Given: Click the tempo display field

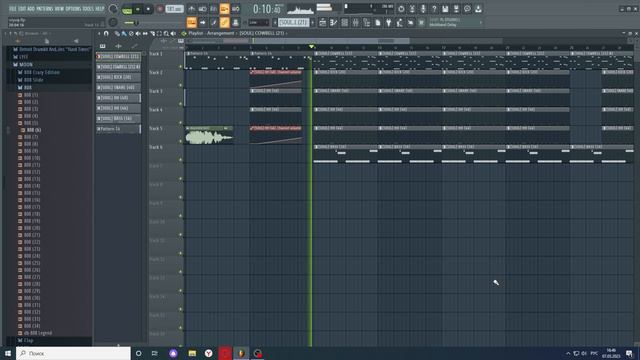Looking at the screenshot, I should 174,9.
